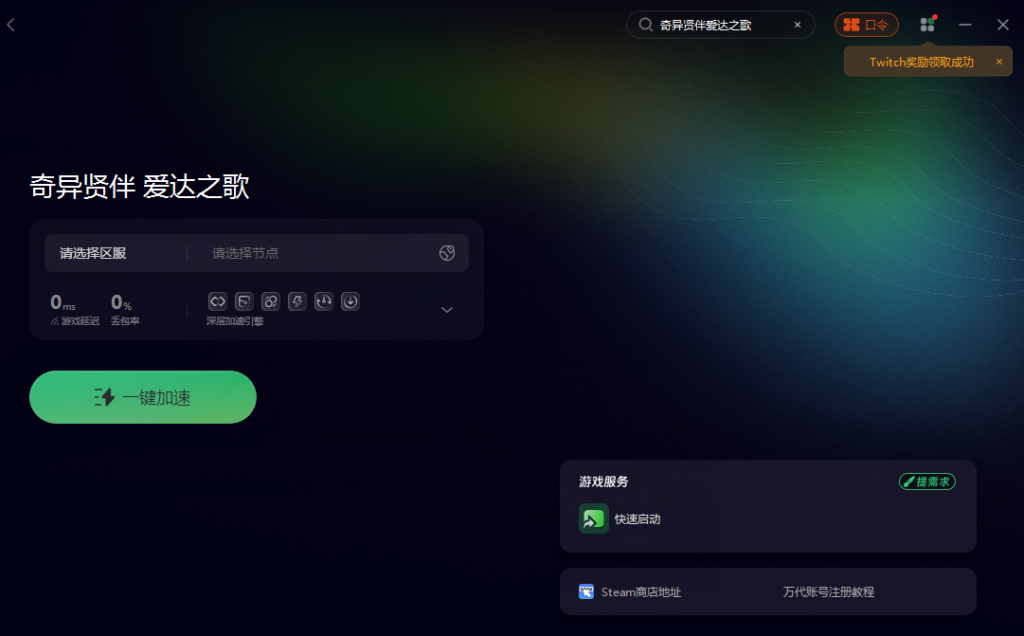Viewport: 1024px width, 636px height.
Task: Click the back arrow in top-left corner
Action: tap(11, 25)
